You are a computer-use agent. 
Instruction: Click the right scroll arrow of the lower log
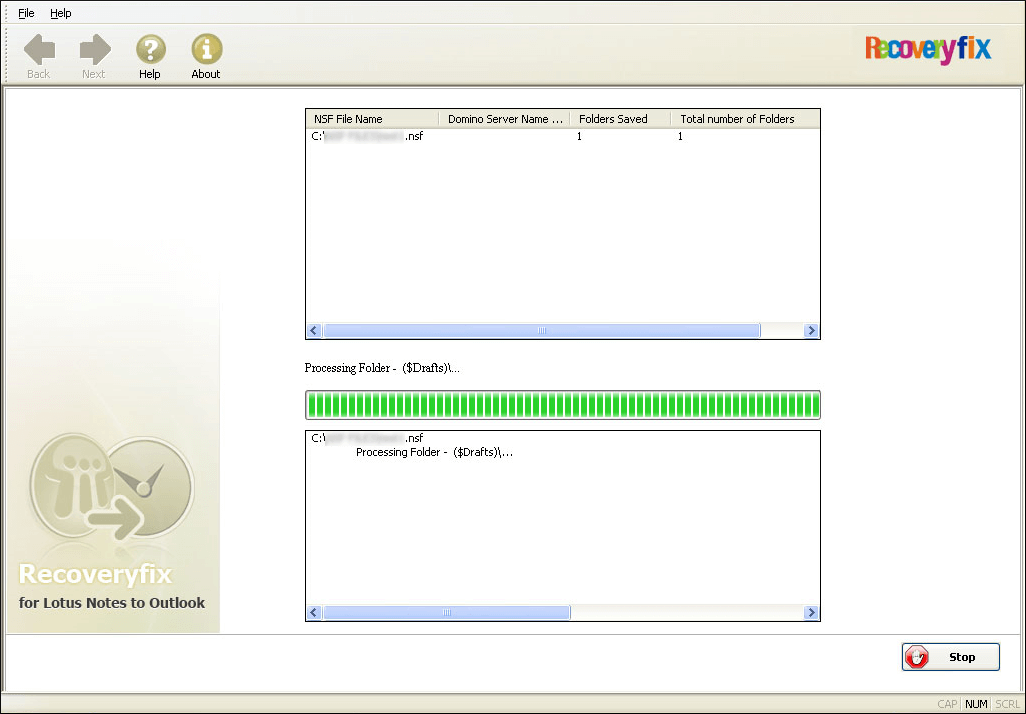coord(811,613)
